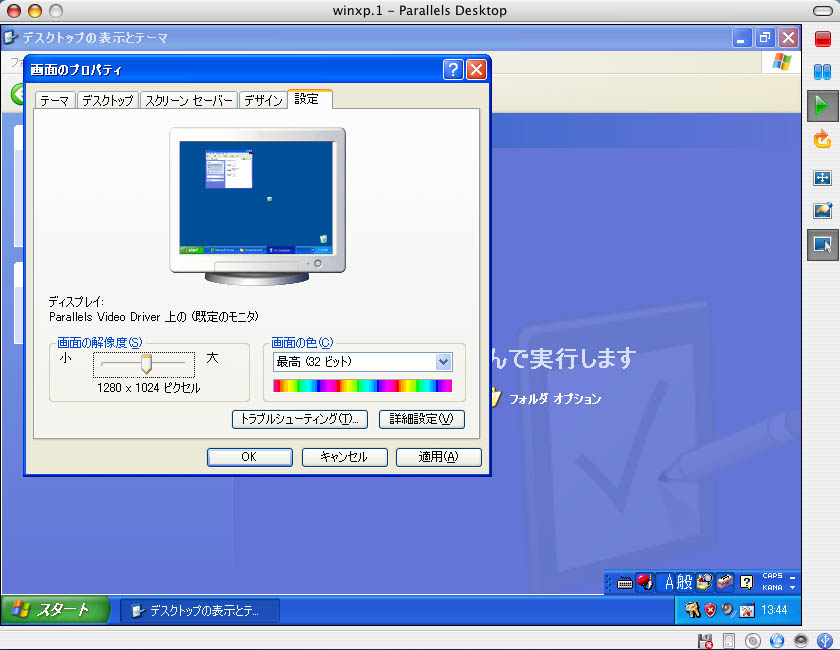Click the CD/DVD drive status icon
This screenshot has width=840, height=650.
pyautogui.click(x=753, y=640)
